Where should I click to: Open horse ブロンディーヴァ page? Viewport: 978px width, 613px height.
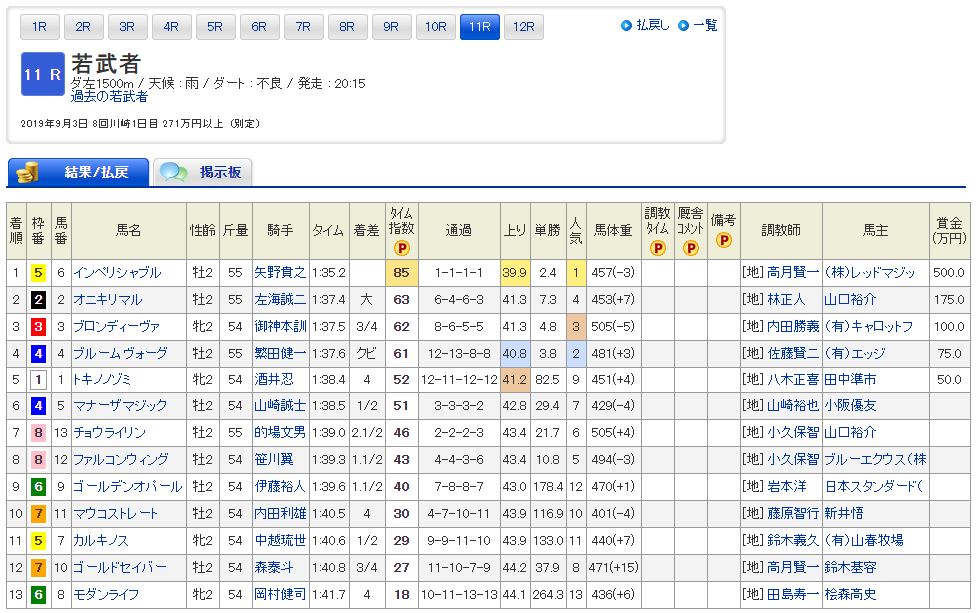(116, 326)
